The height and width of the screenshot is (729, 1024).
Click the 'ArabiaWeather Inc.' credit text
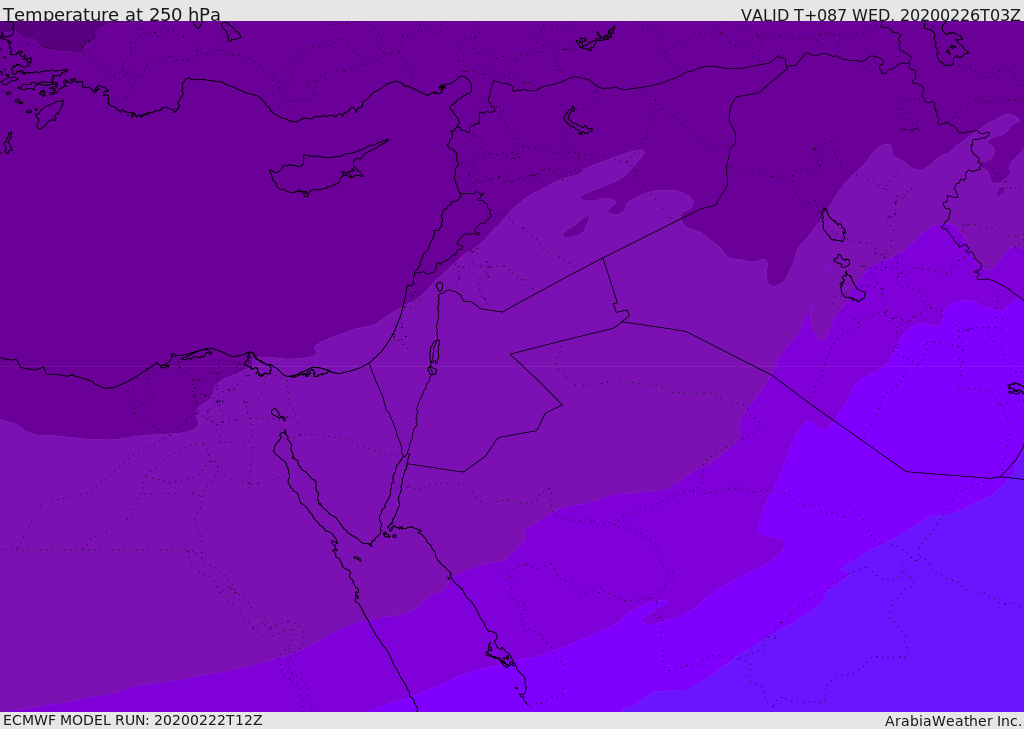[953, 721]
